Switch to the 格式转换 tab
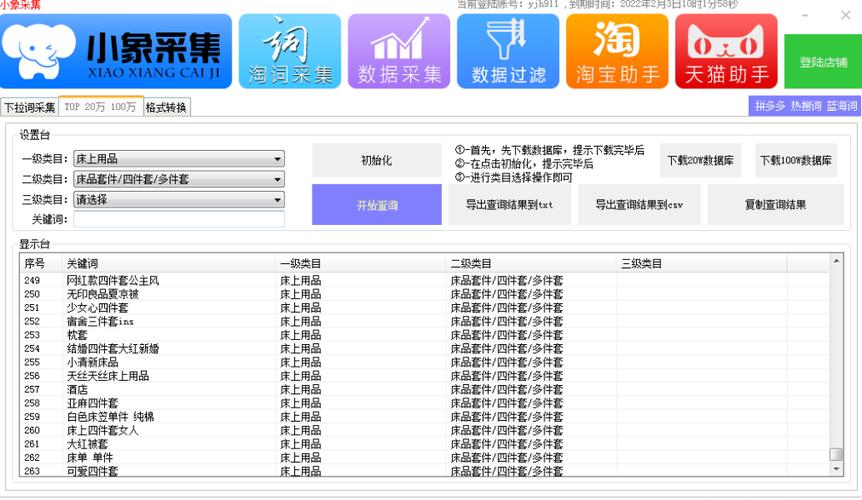The image size is (862, 500). tap(167, 107)
